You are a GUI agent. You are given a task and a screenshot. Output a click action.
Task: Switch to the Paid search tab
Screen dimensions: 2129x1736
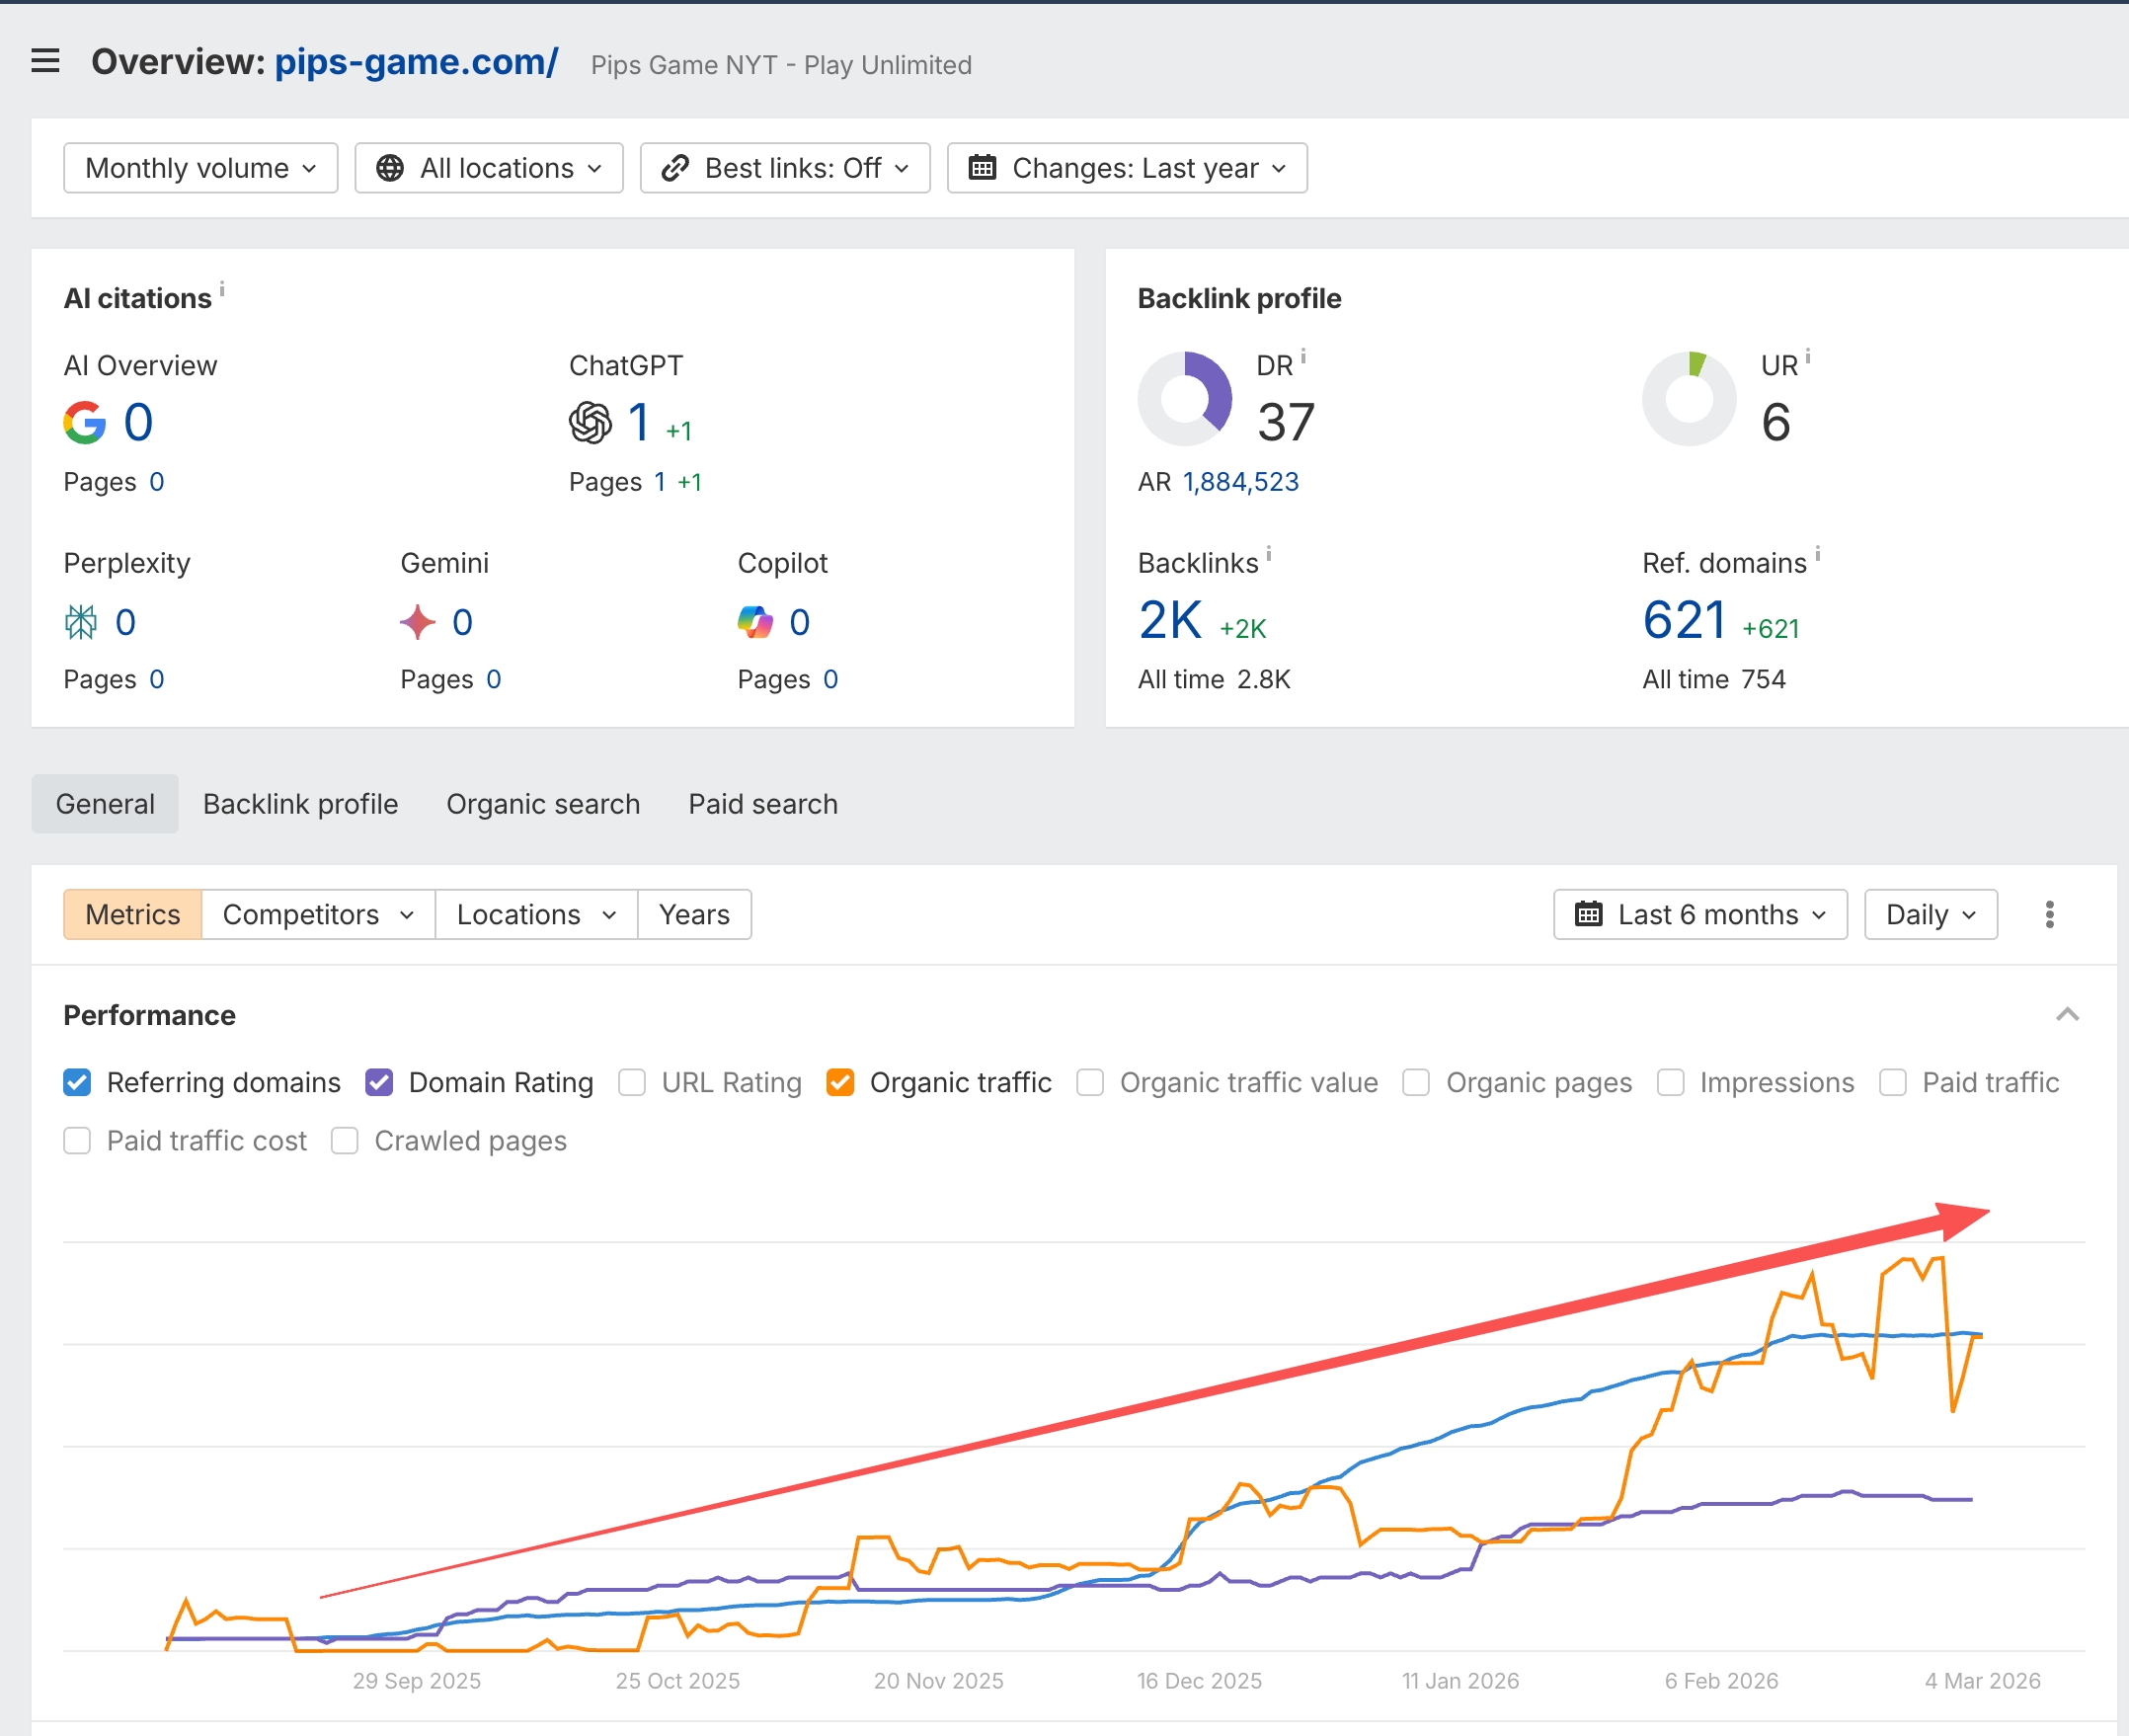click(x=762, y=803)
